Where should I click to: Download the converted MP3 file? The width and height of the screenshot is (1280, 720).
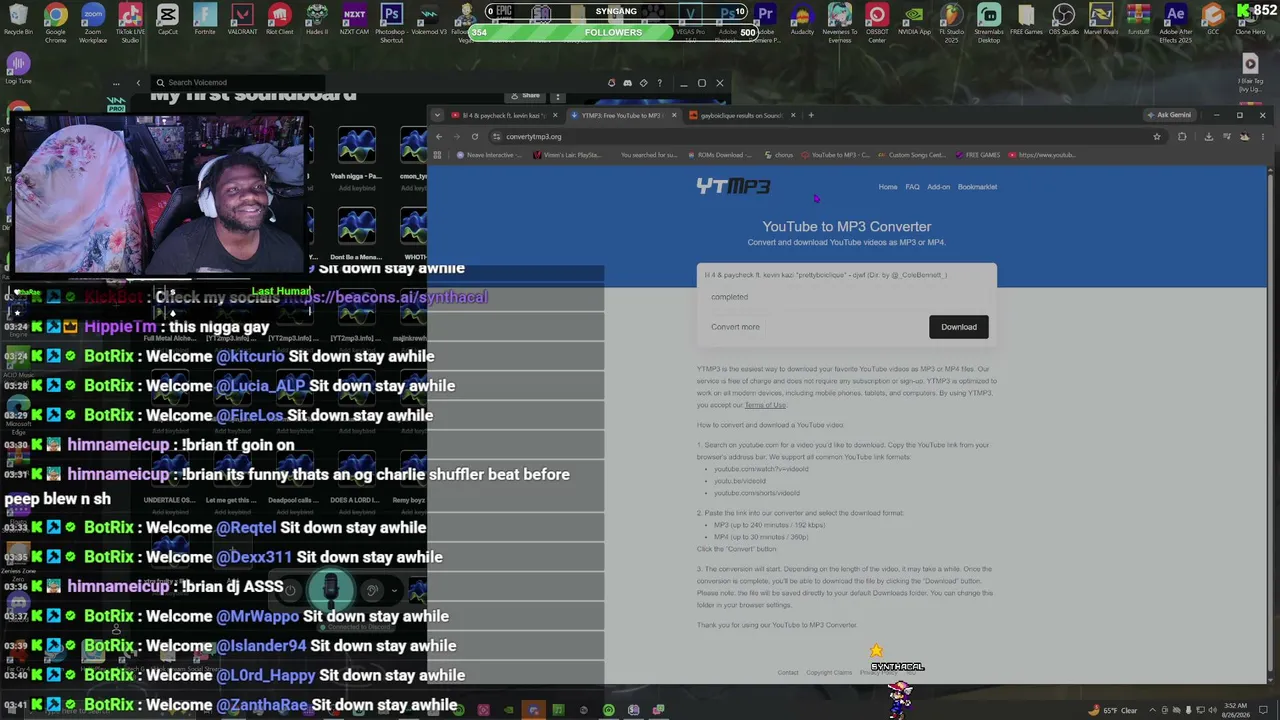pos(959,327)
